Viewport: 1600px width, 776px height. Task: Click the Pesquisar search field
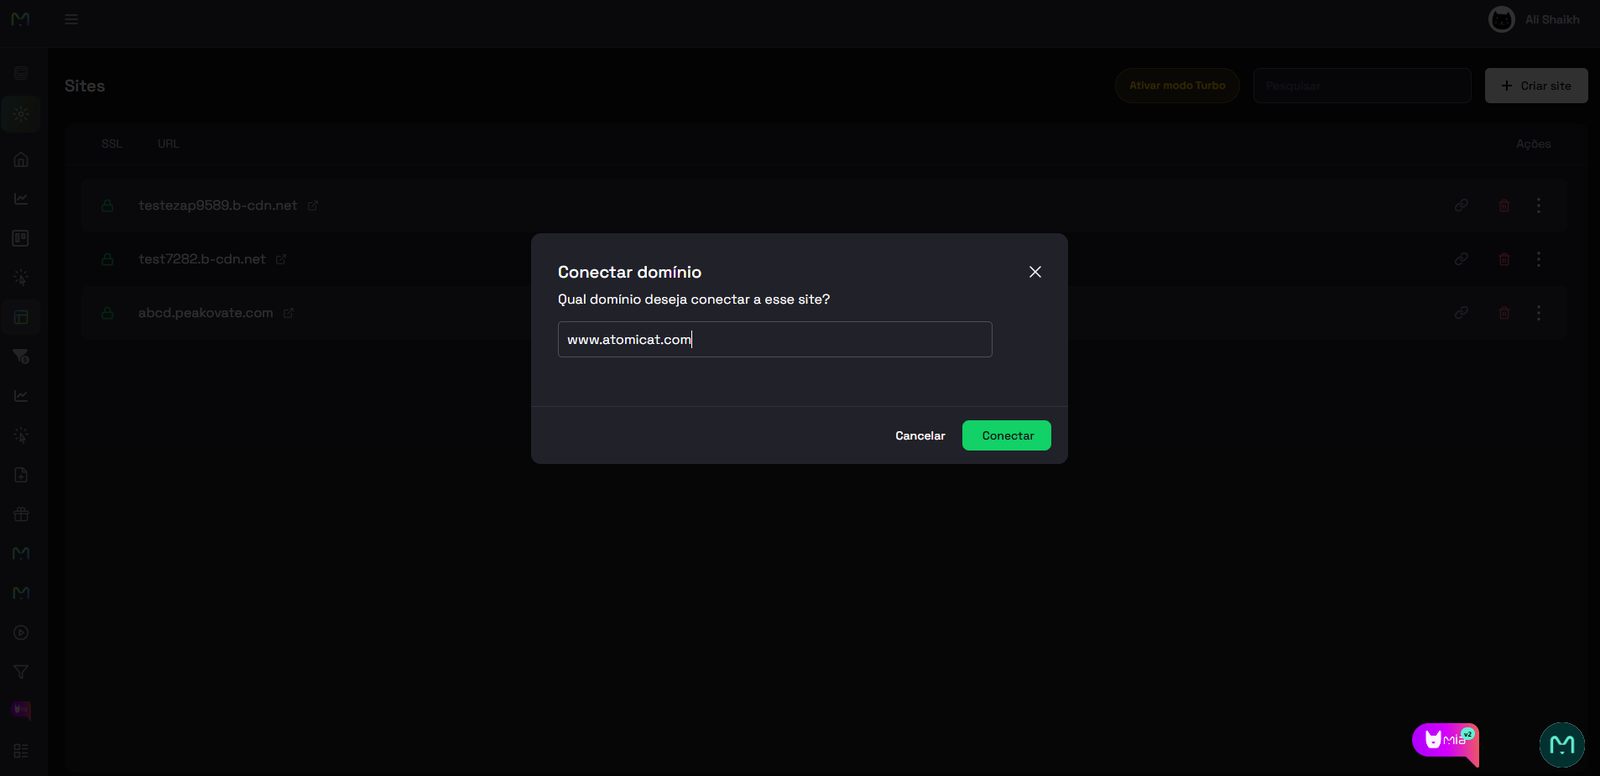1362,86
